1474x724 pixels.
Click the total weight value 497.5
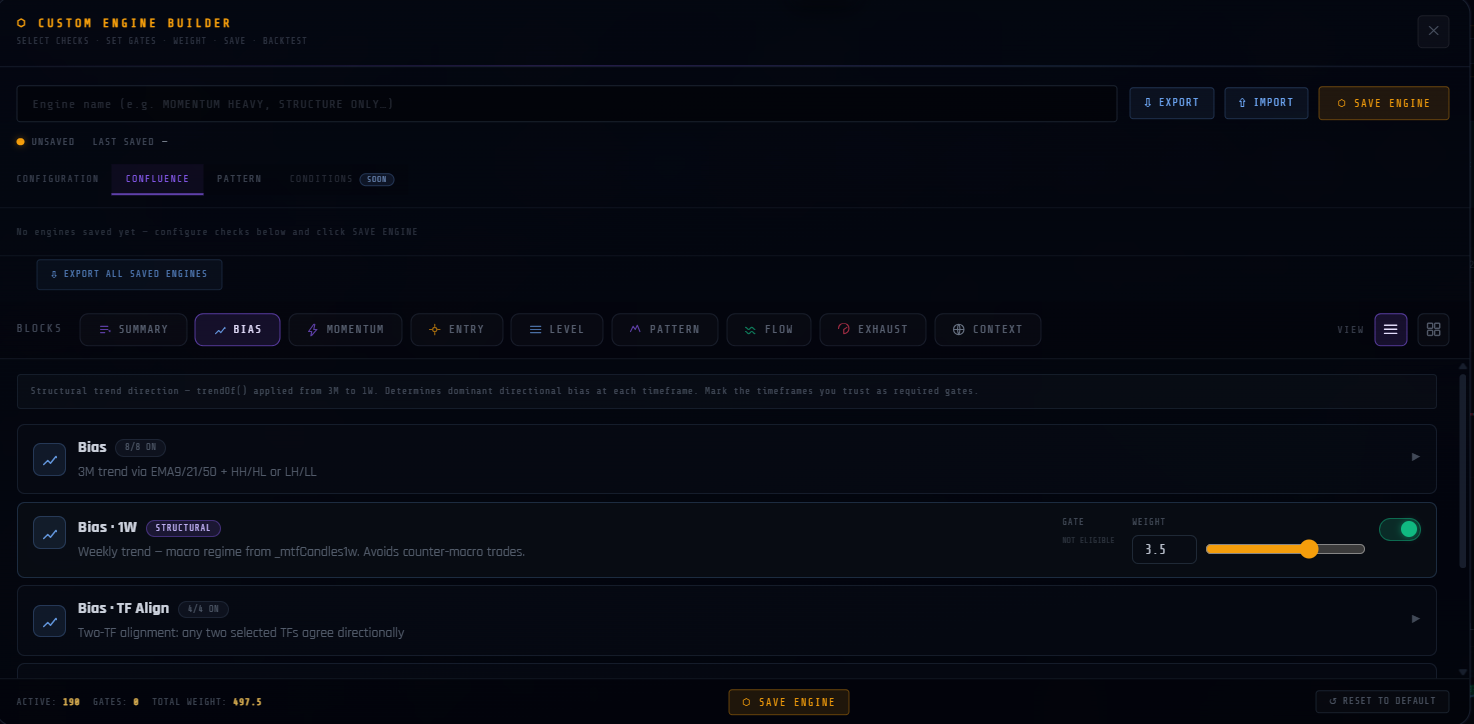[247, 702]
